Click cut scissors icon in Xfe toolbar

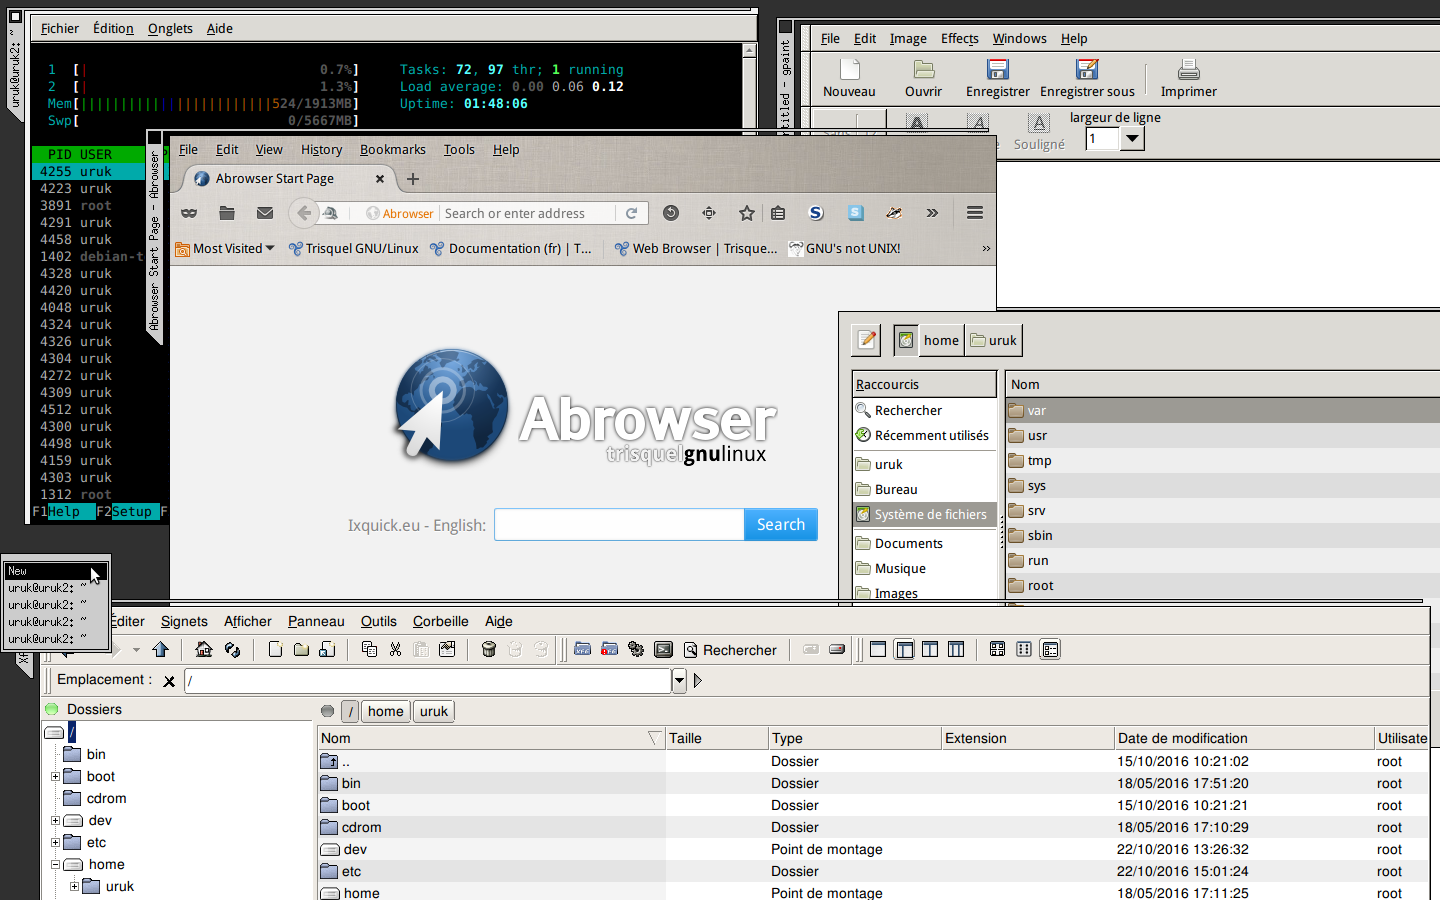point(395,650)
